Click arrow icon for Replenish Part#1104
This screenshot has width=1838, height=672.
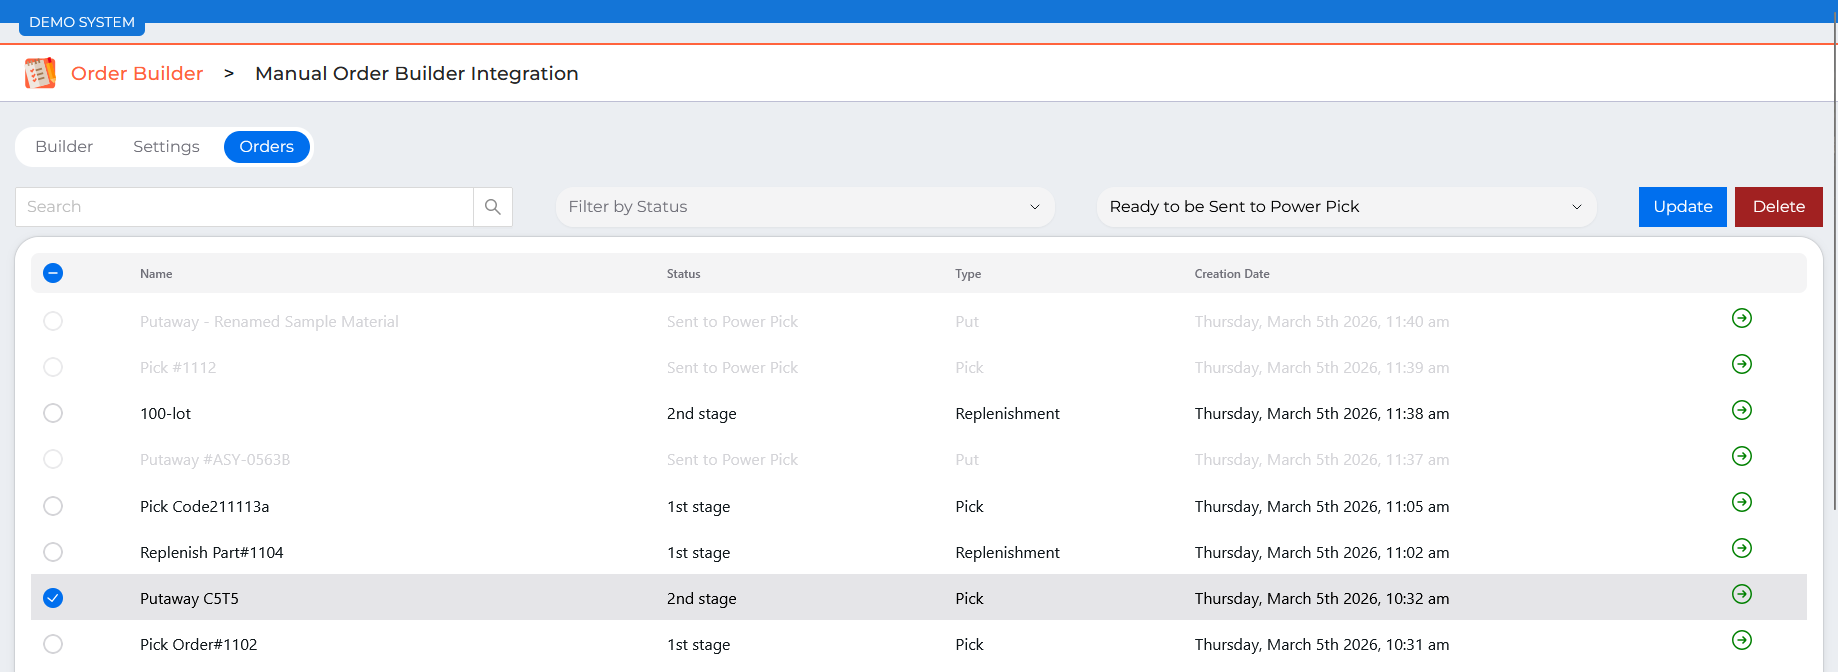pyautogui.click(x=1741, y=548)
